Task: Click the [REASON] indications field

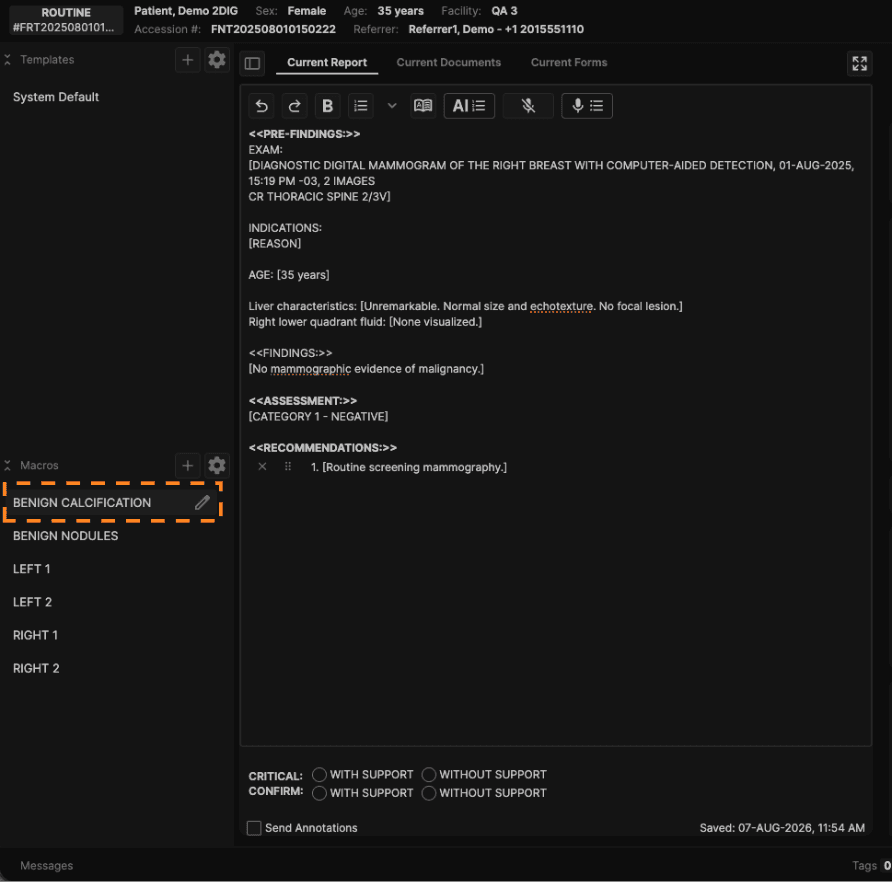Action: [x=275, y=244]
